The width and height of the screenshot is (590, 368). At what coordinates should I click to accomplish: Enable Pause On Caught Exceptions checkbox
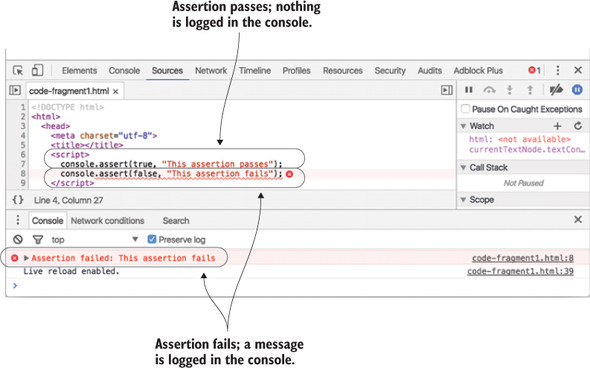coord(465,109)
